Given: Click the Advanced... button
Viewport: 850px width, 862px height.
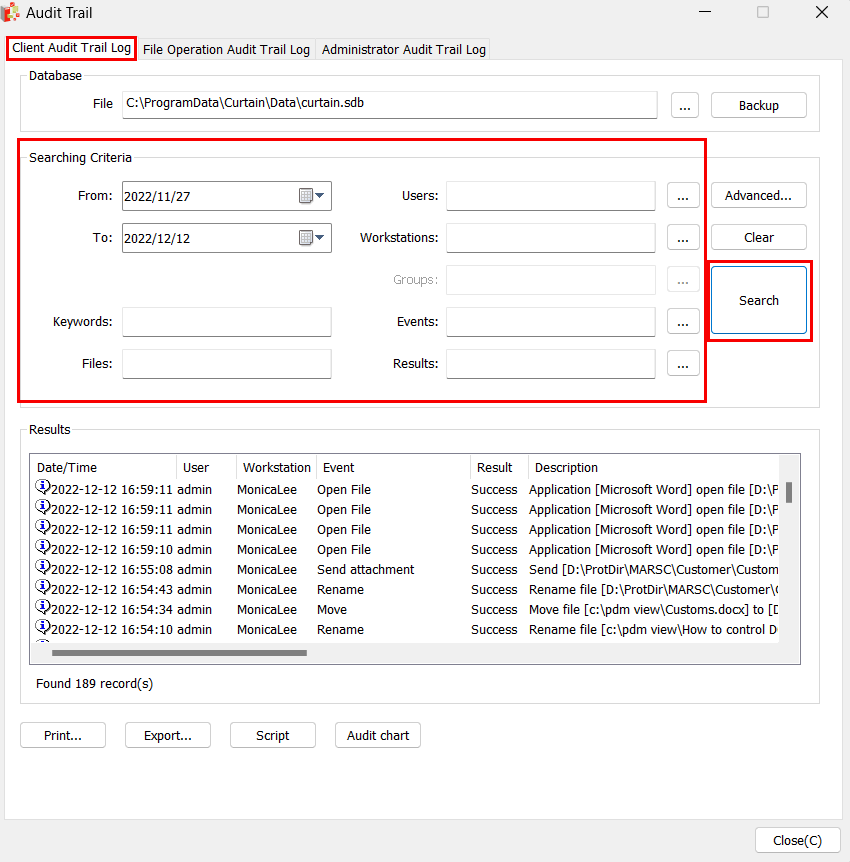Looking at the screenshot, I should point(758,196).
